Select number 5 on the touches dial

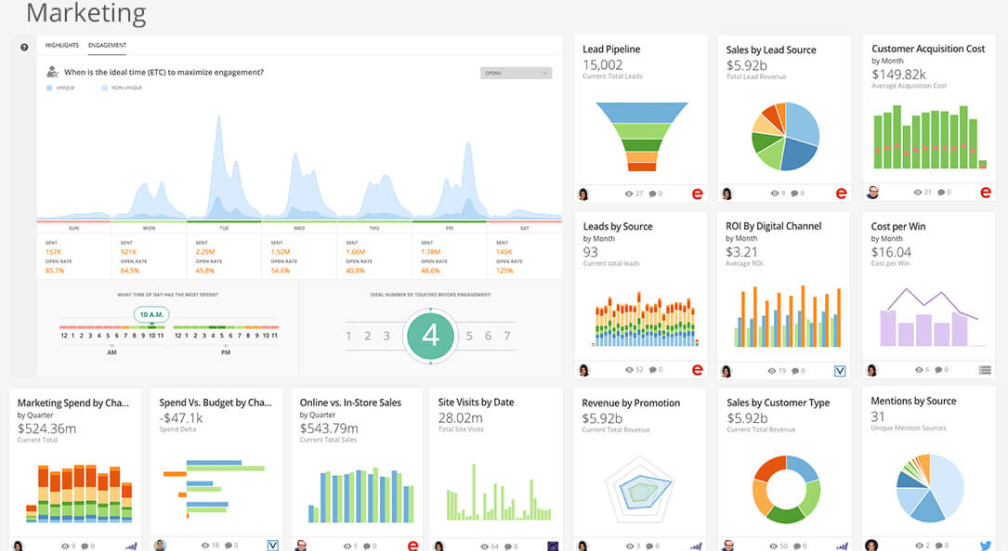point(470,336)
